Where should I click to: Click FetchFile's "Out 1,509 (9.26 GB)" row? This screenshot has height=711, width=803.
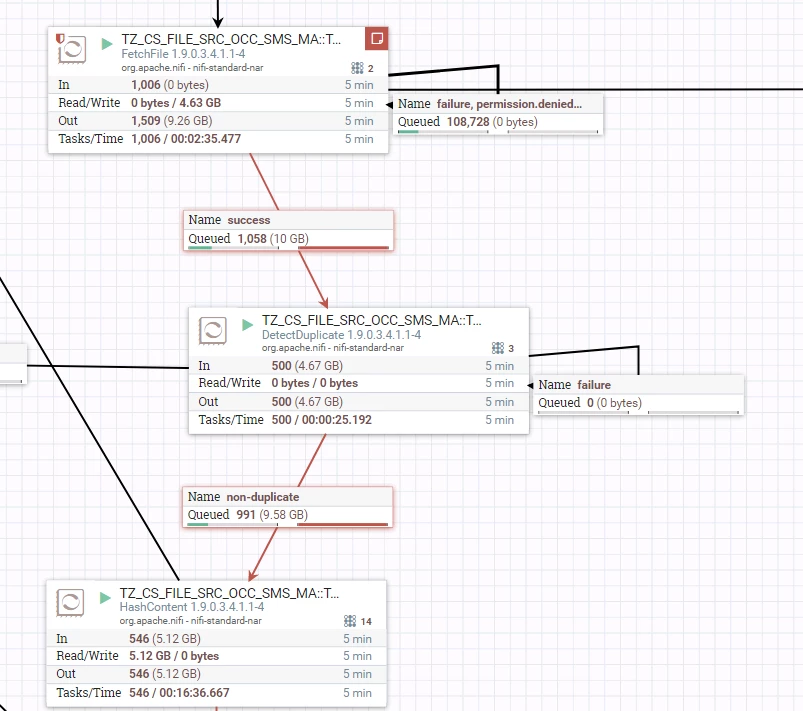point(218,121)
